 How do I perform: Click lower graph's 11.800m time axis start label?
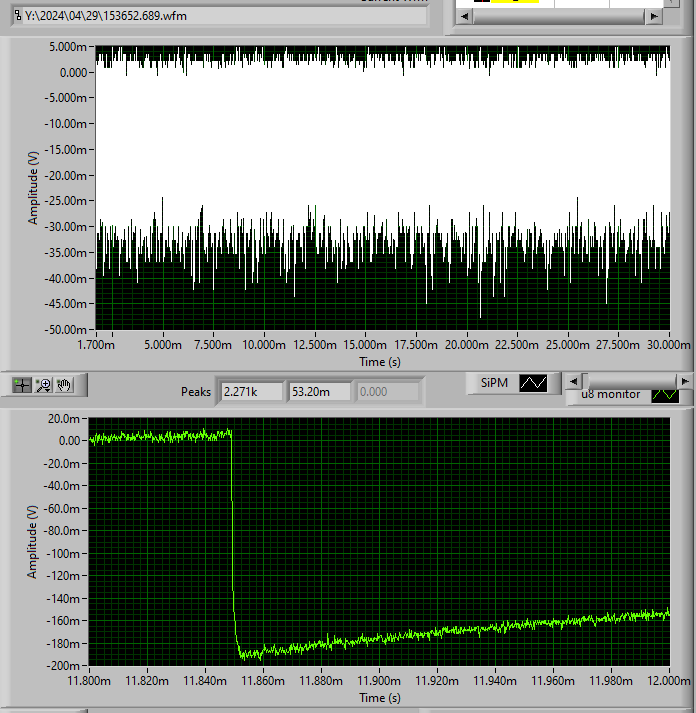pyautogui.click(x=91, y=682)
